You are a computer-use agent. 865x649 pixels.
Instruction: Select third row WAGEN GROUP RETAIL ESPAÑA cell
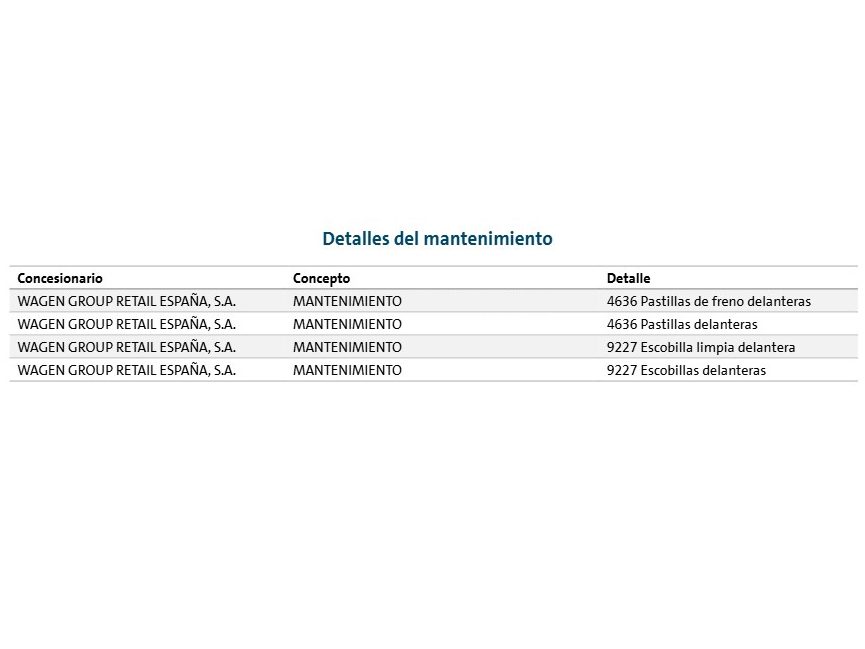127,347
